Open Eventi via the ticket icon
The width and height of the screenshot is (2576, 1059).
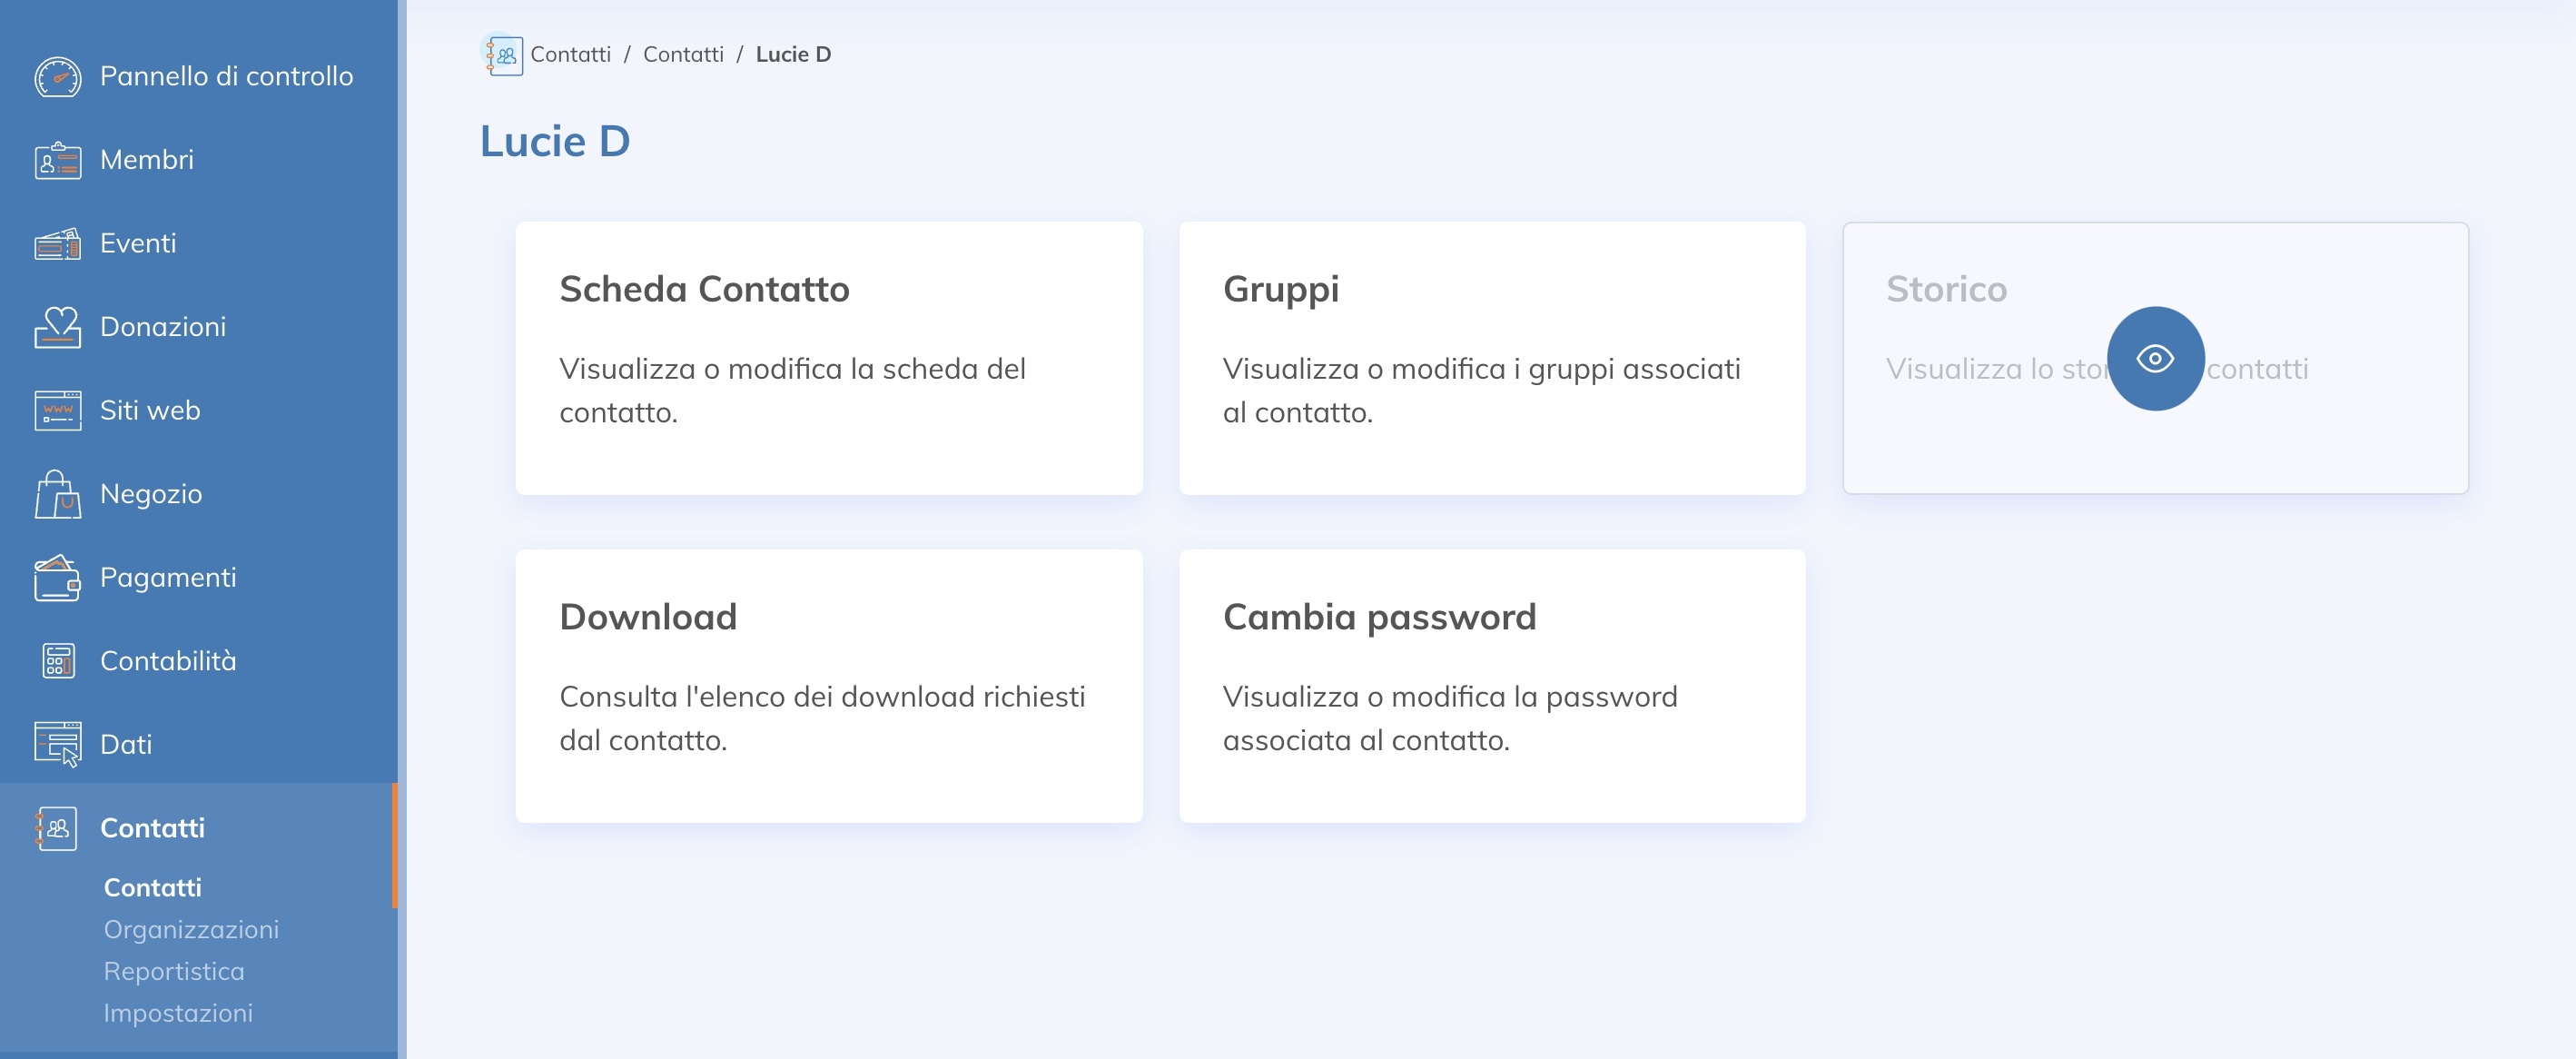point(58,243)
